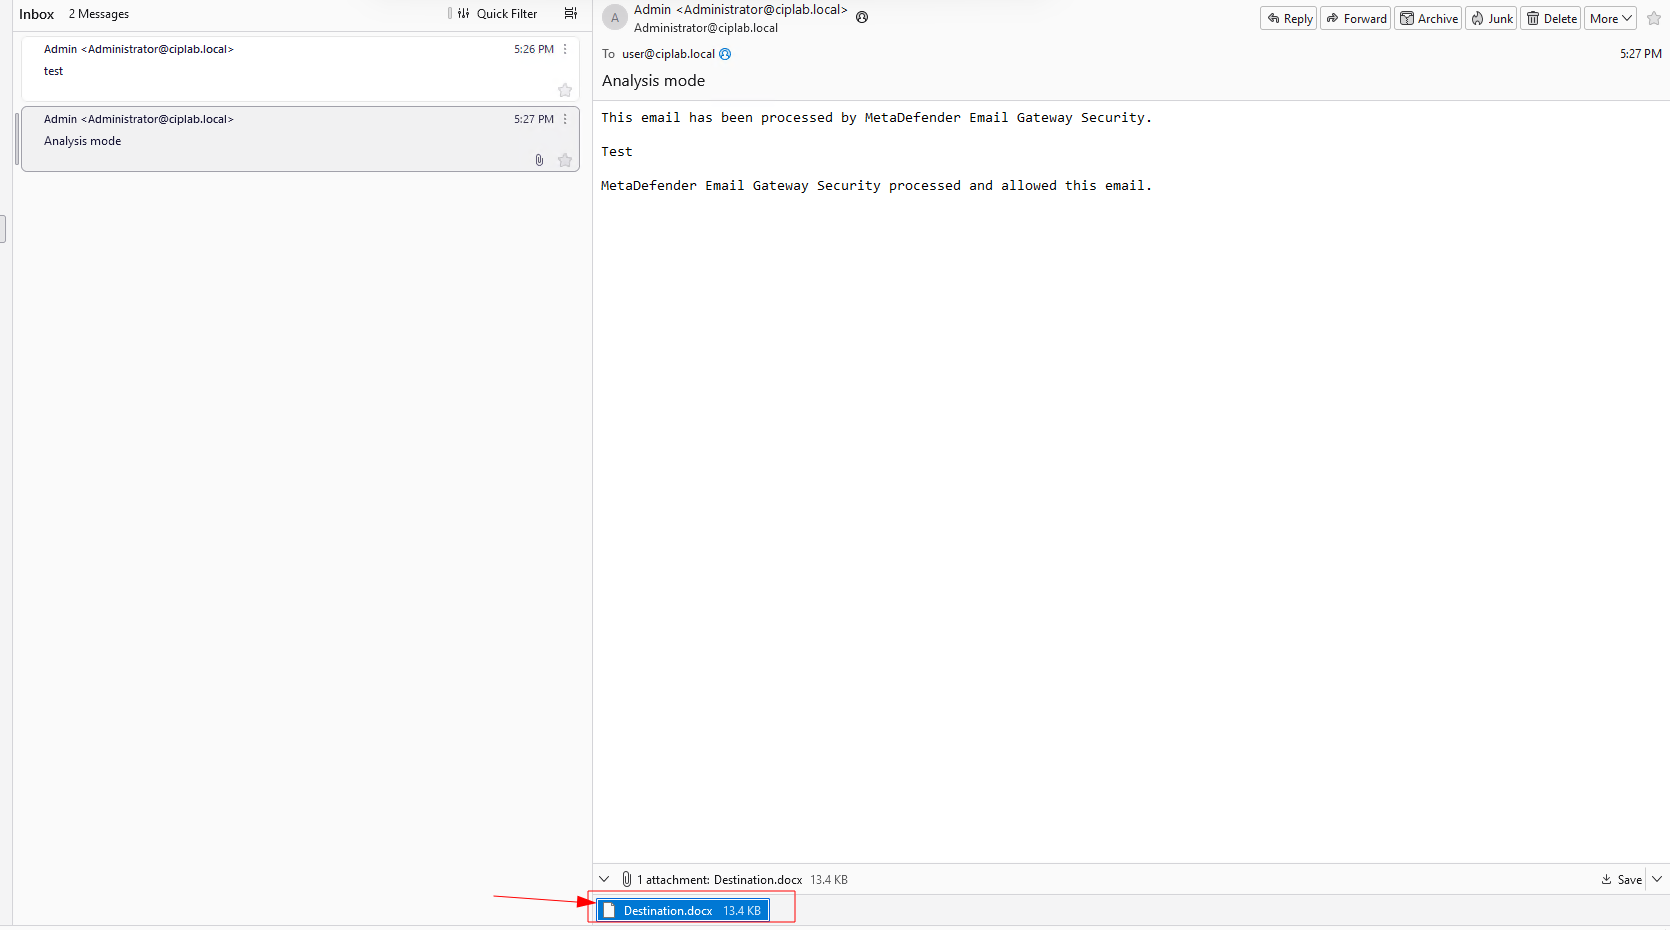
Task: Forward the email
Action: click(x=1356, y=18)
